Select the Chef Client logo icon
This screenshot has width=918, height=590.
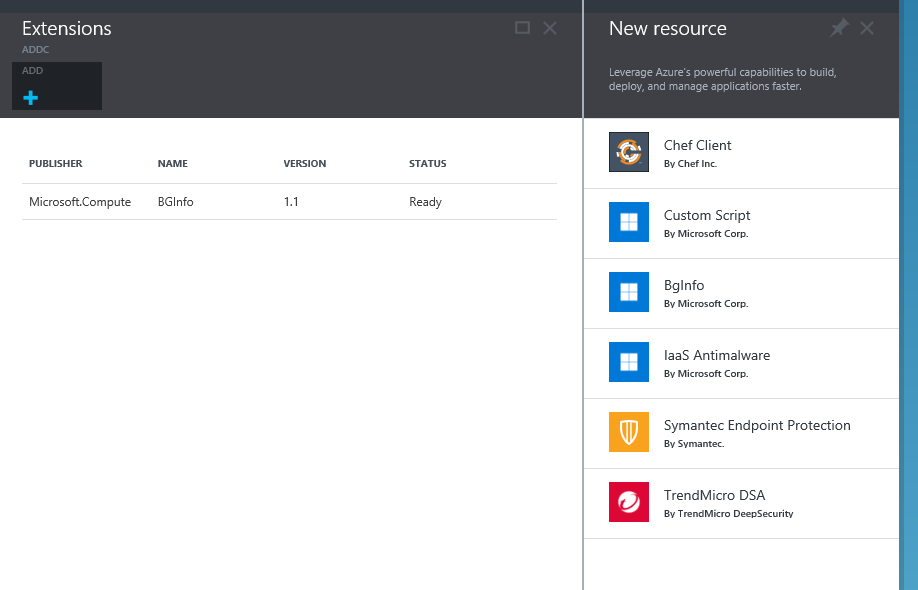click(x=628, y=152)
